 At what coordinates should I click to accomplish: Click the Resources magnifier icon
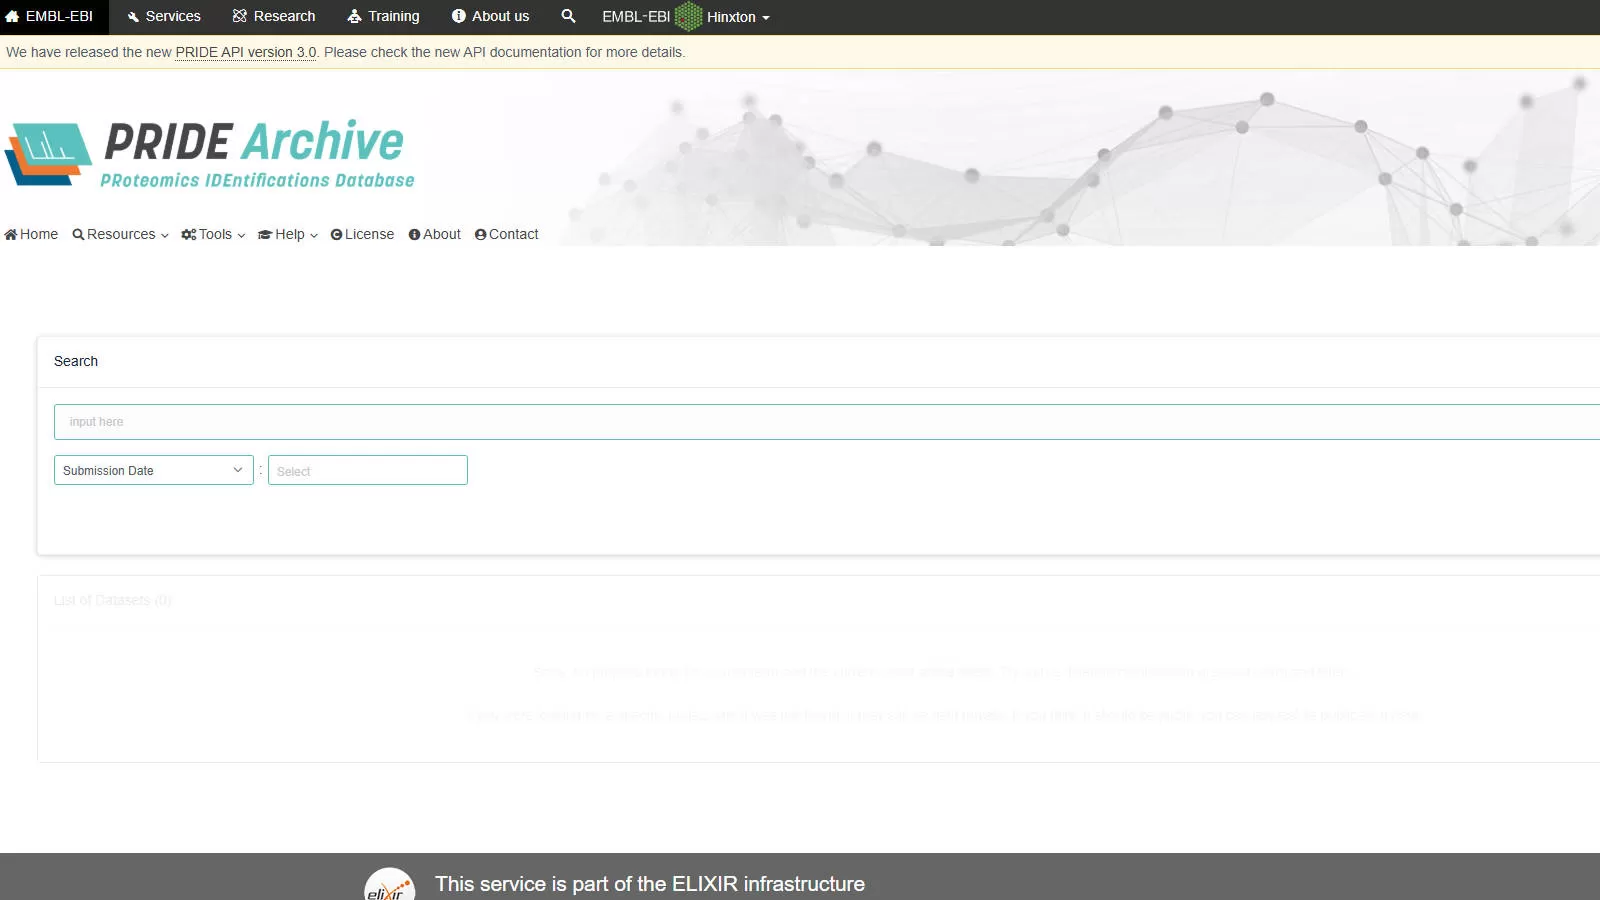78,235
